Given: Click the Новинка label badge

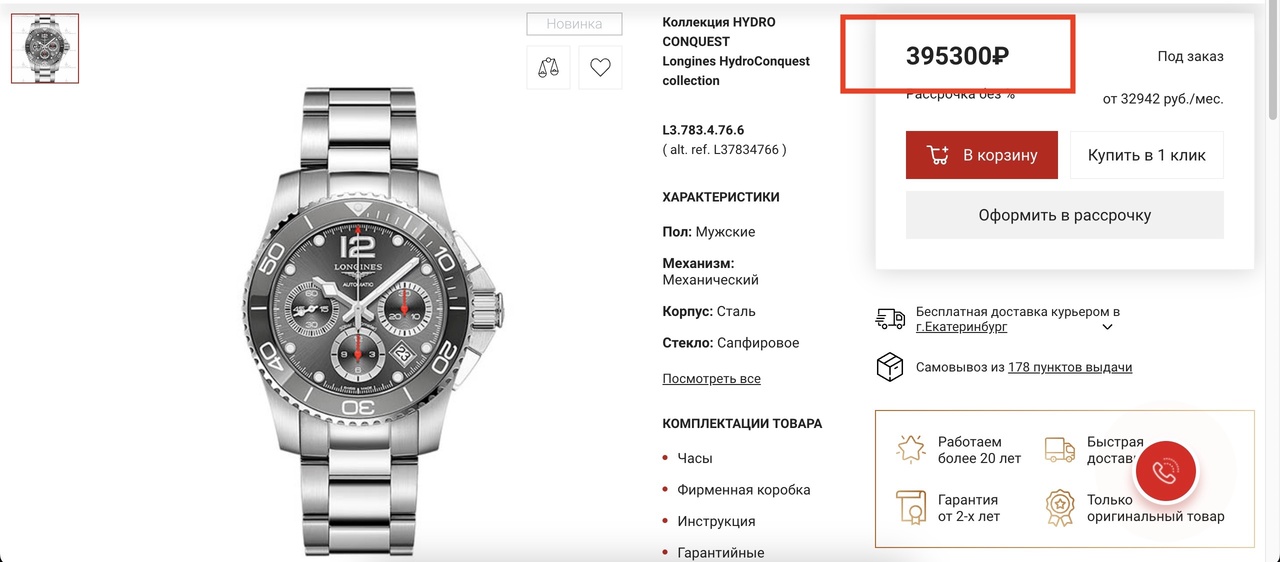Looking at the screenshot, I should click(x=575, y=24).
